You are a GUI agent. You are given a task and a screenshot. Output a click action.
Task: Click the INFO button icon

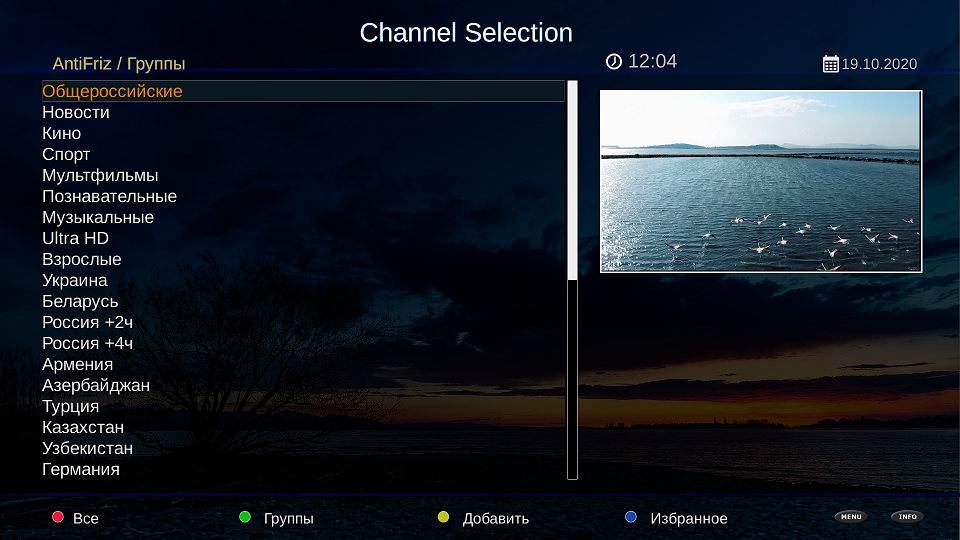click(x=907, y=517)
